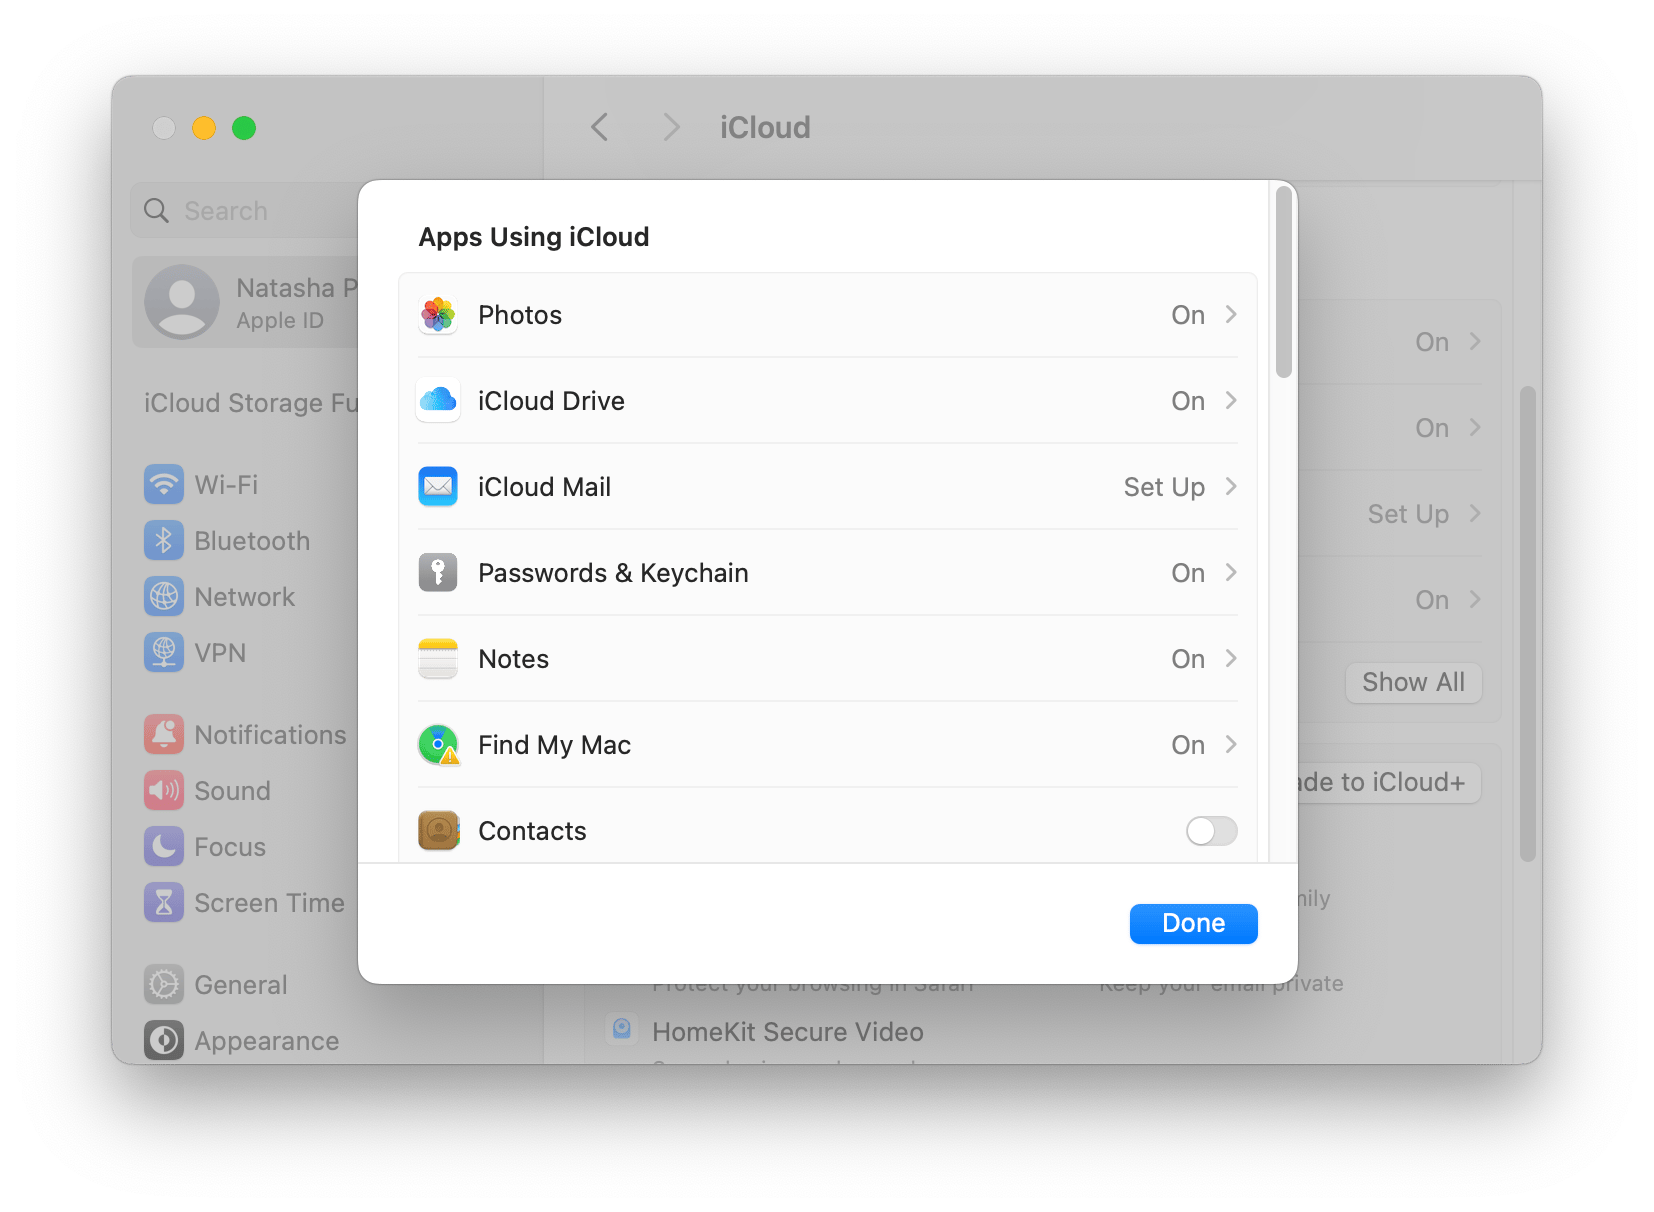Expand Find My Mac details
1654x1212 pixels.
click(x=1230, y=744)
